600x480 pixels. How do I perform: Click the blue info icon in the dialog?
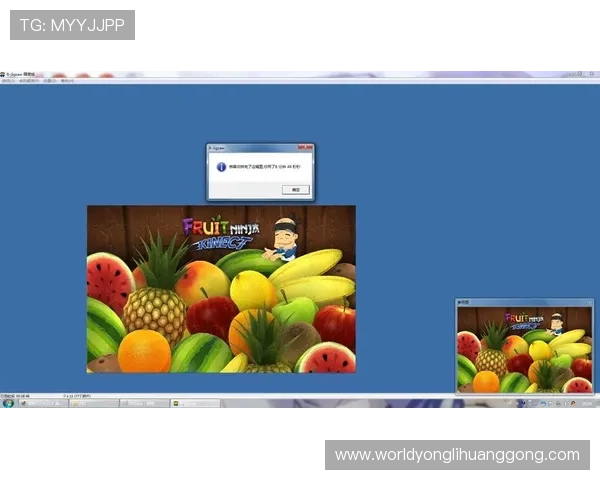pos(221,167)
